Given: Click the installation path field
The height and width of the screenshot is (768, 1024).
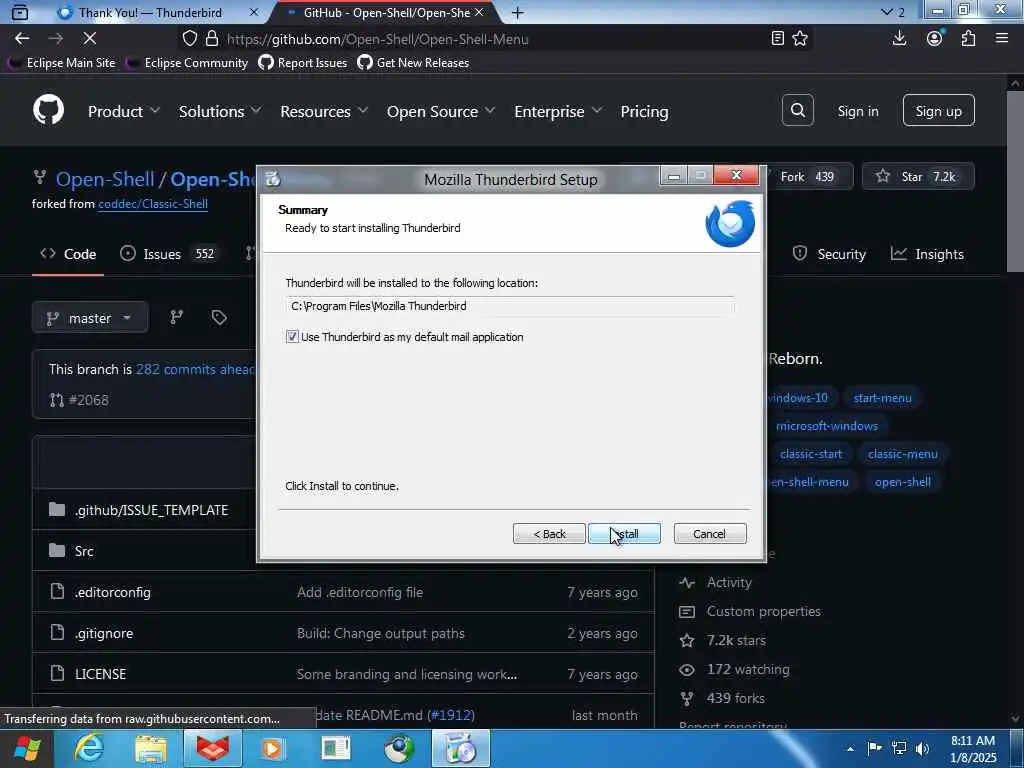Looking at the screenshot, I should 509,306.
